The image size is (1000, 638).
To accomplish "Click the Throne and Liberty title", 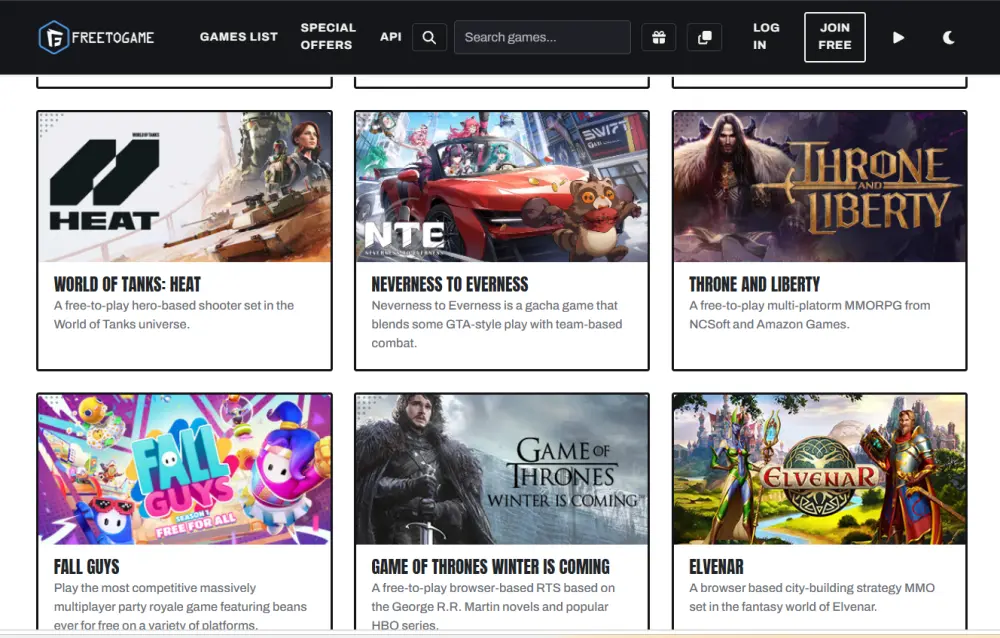I will 754,284.
